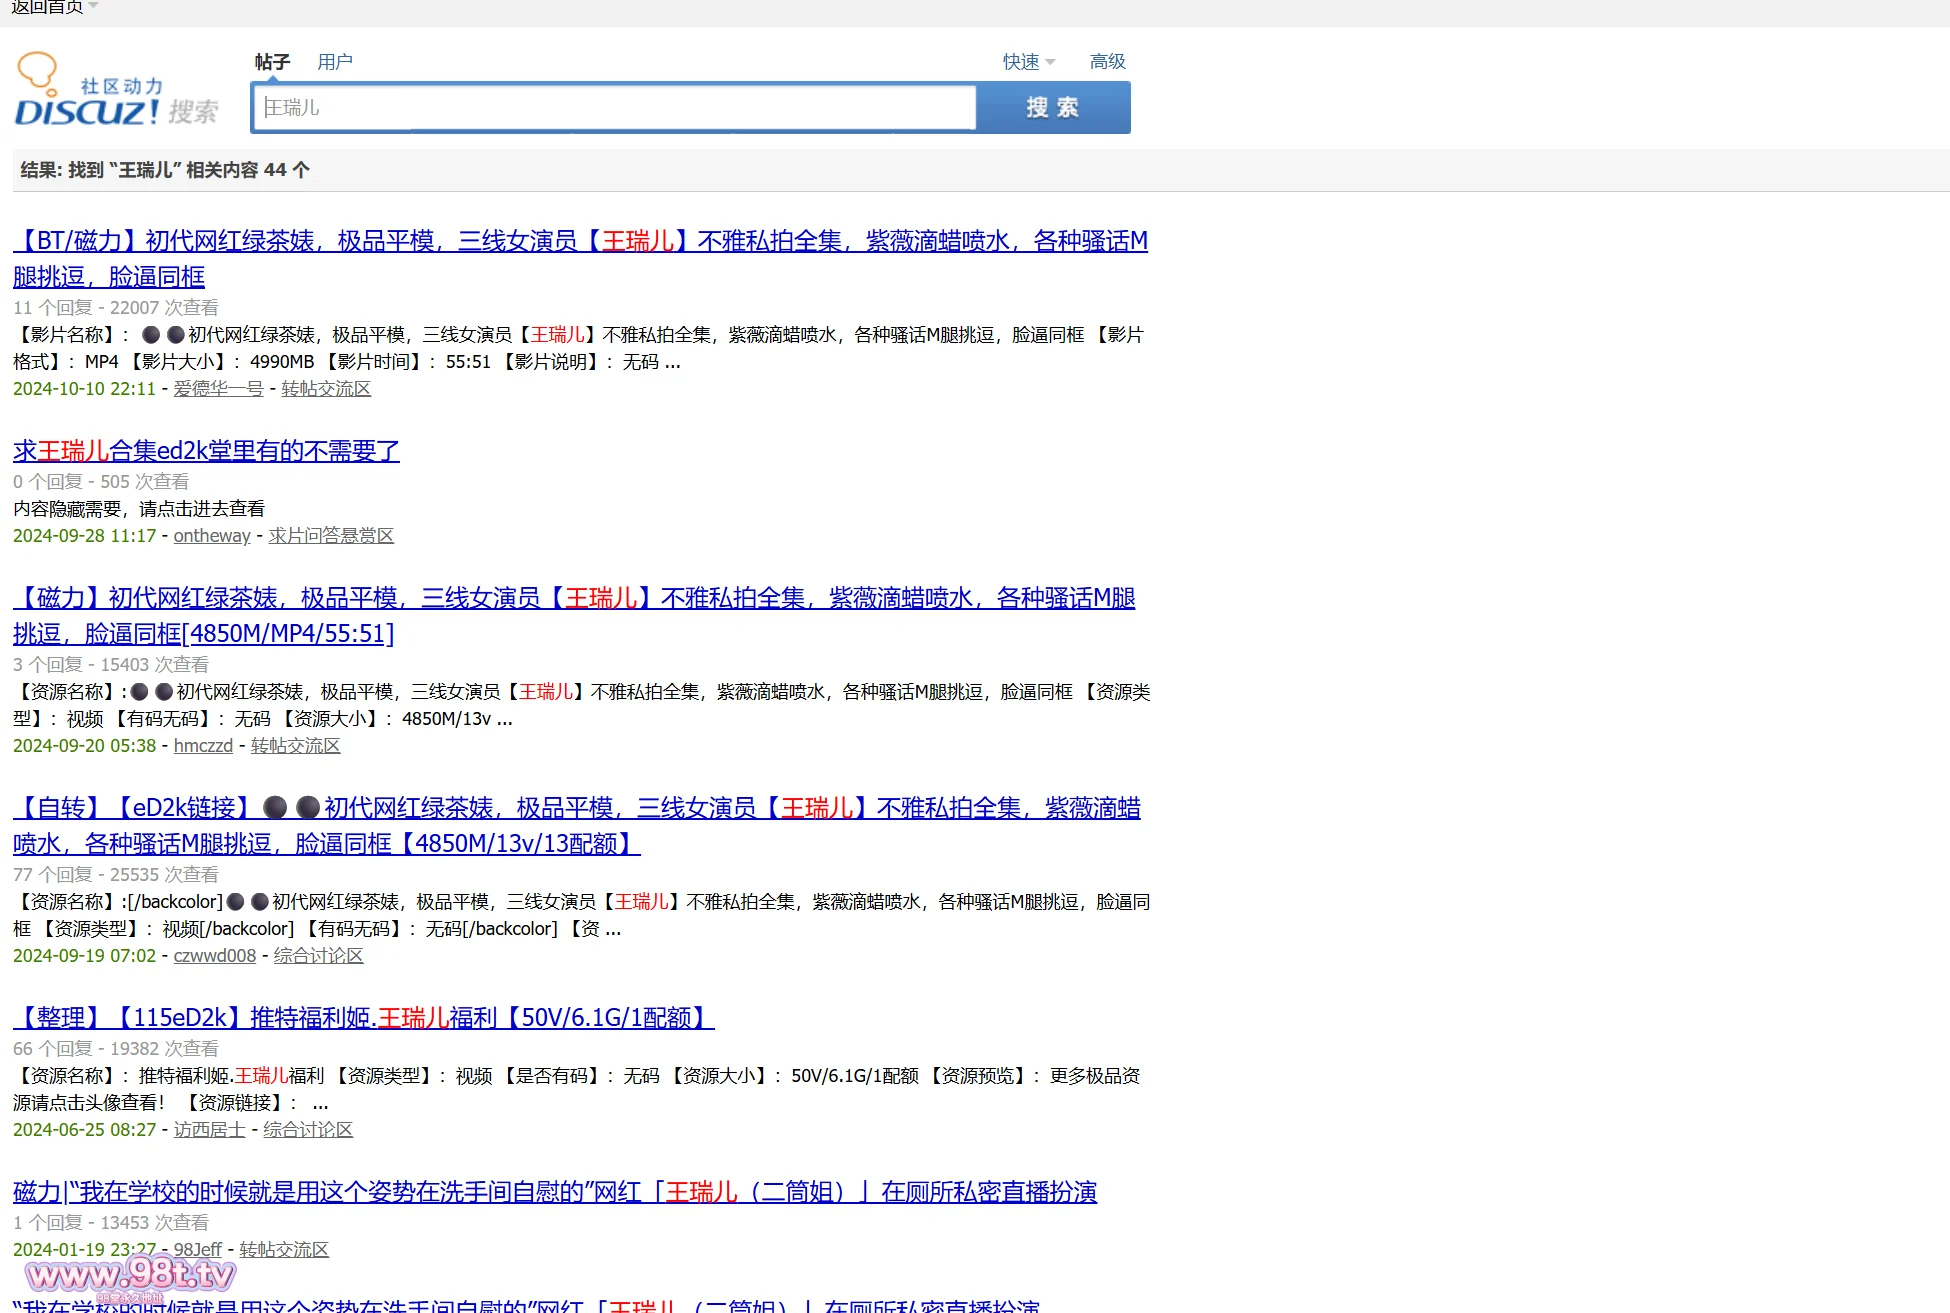The width and height of the screenshot is (1950, 1313).
Task: Open author czwwd008 profile link
Action: (x=215, y=956)
